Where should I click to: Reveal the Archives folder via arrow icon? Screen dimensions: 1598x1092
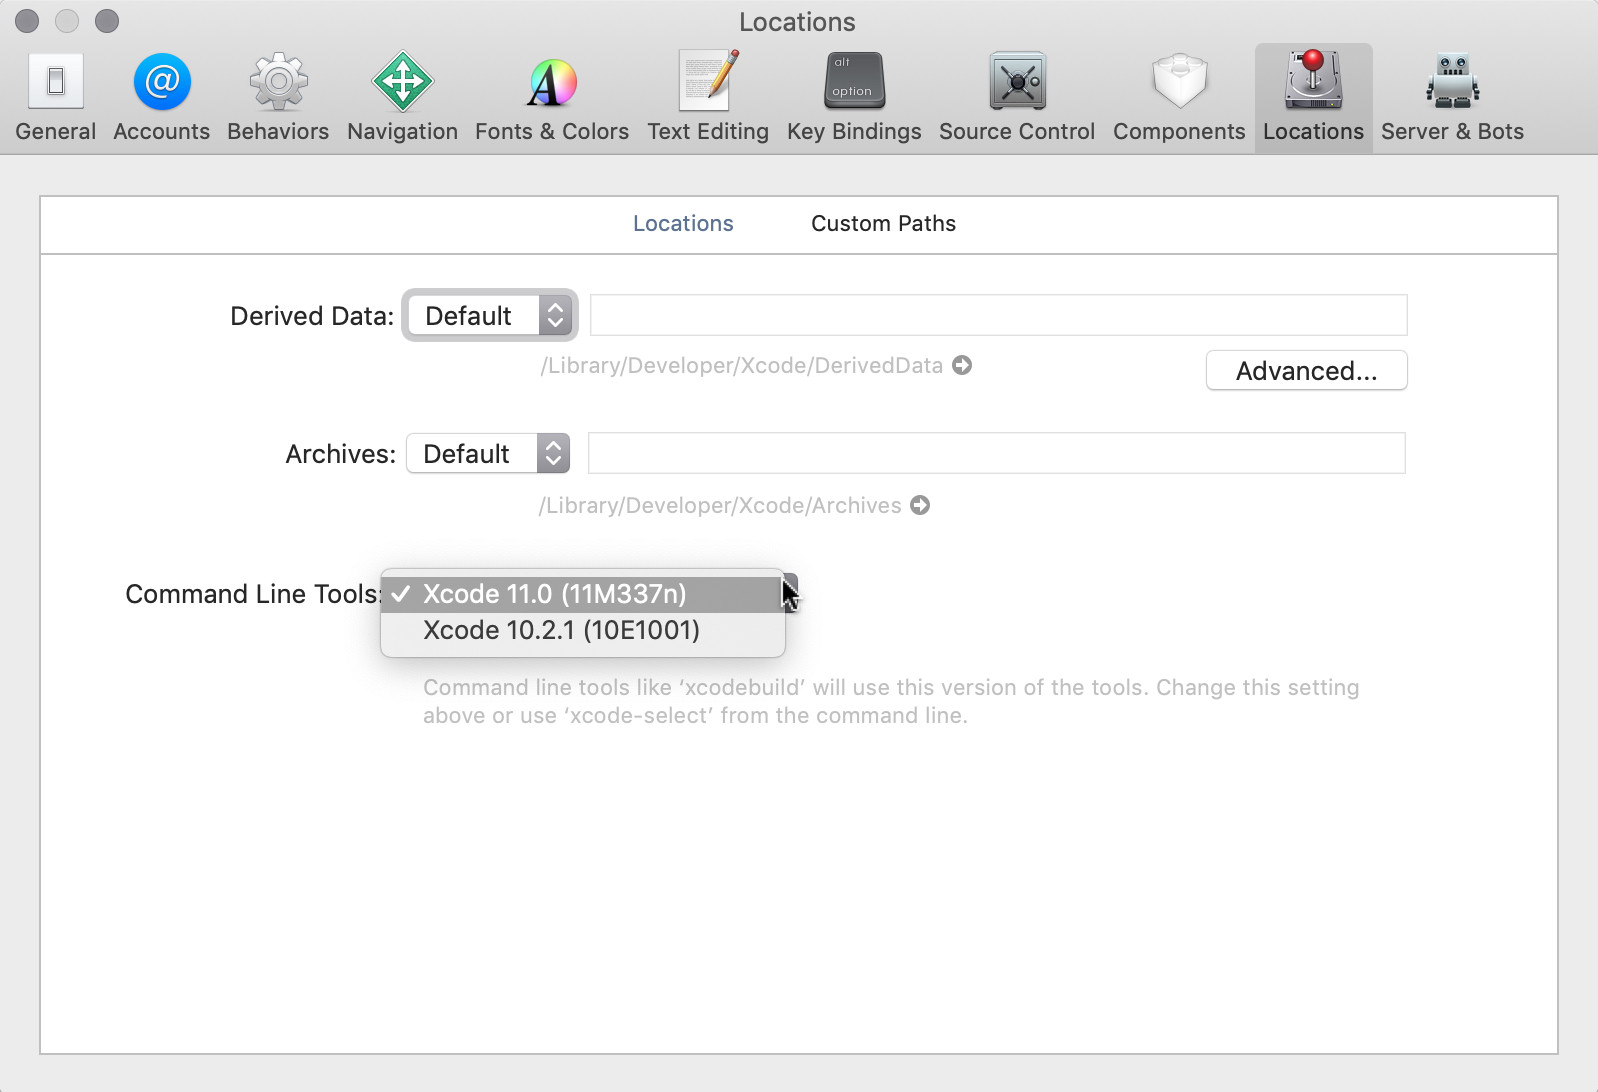pos(920,505)
